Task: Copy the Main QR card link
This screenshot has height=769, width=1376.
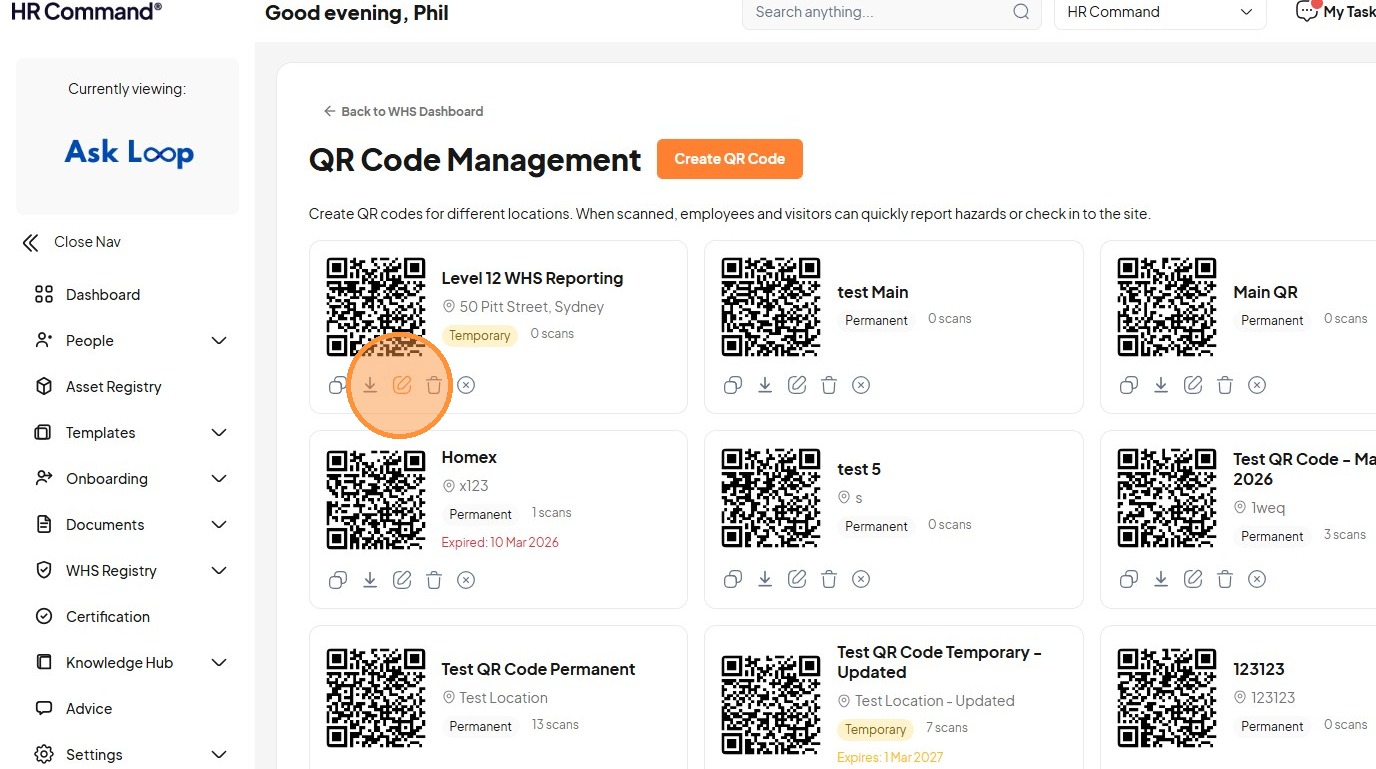Action: (1129, 385)
